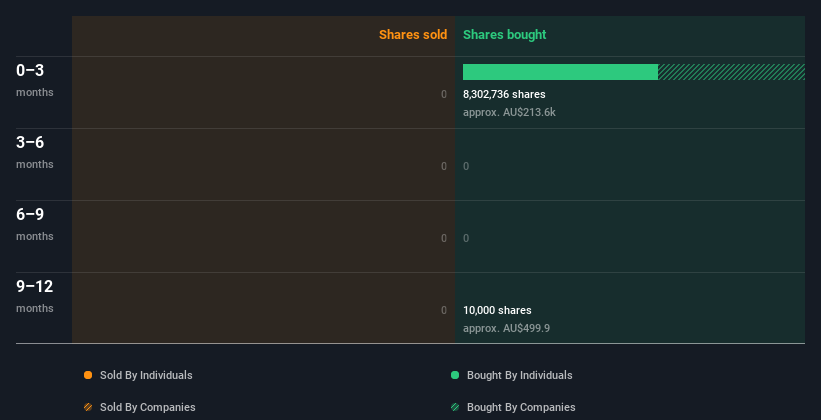Click the Shares bought column header
This screenshot has width=821, height=420.
(x=505, y=35)
